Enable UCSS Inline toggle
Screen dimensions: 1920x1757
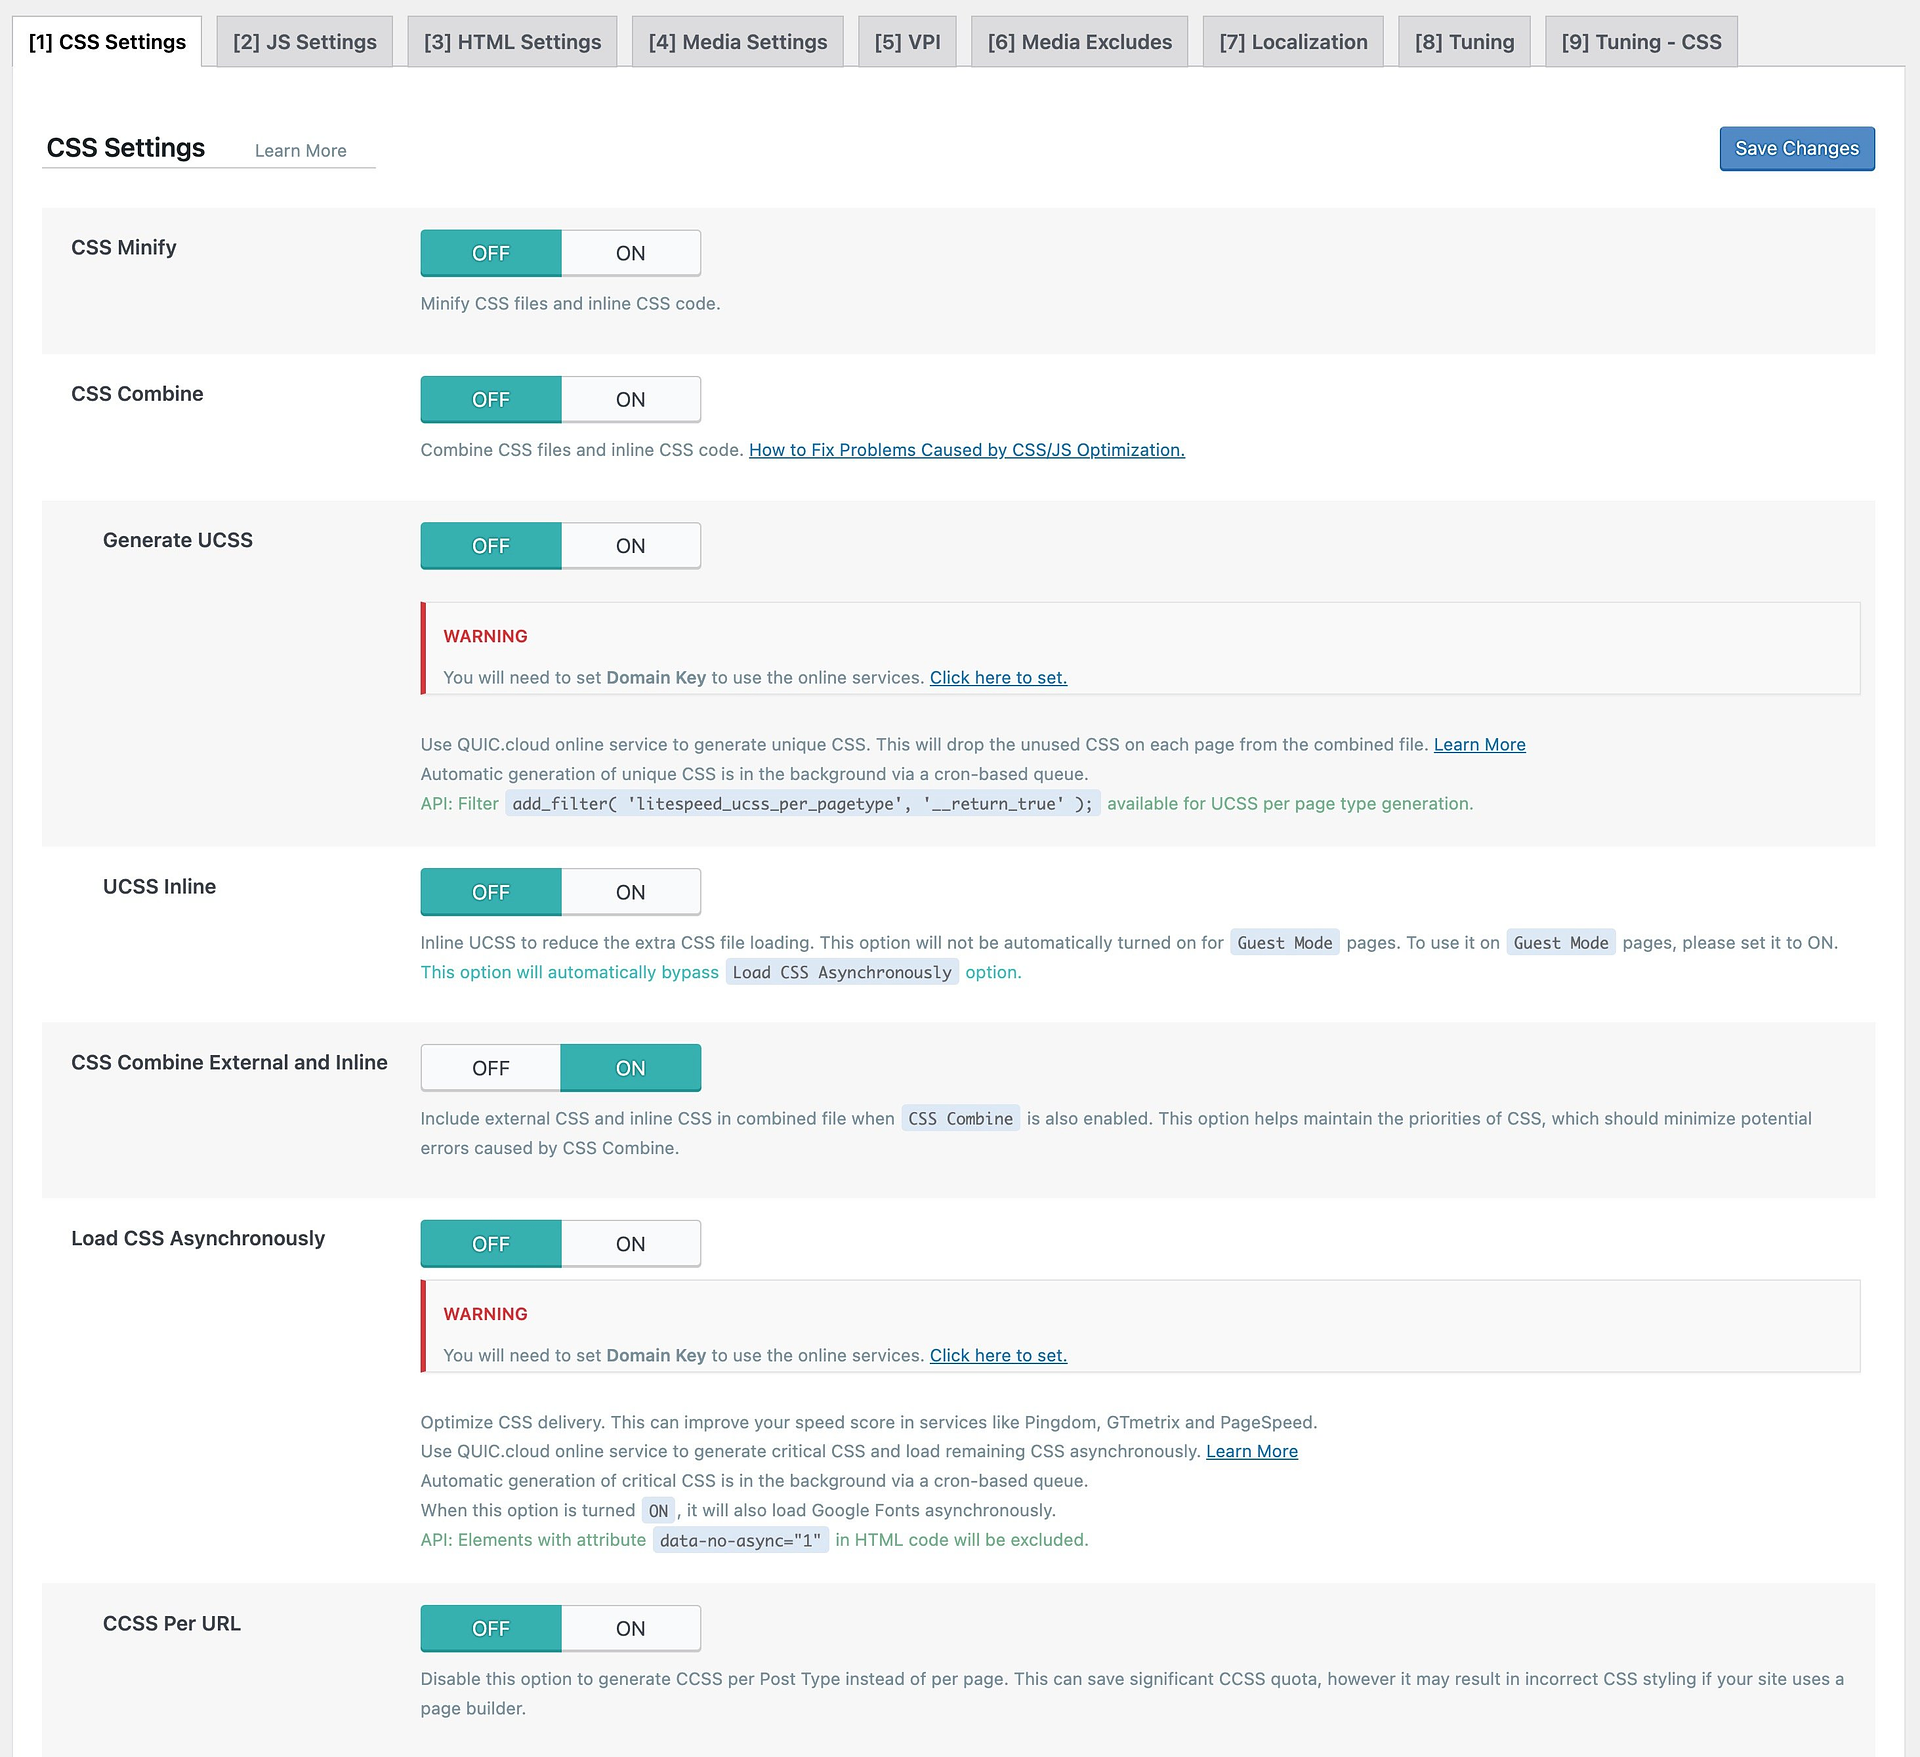[632, 891]
